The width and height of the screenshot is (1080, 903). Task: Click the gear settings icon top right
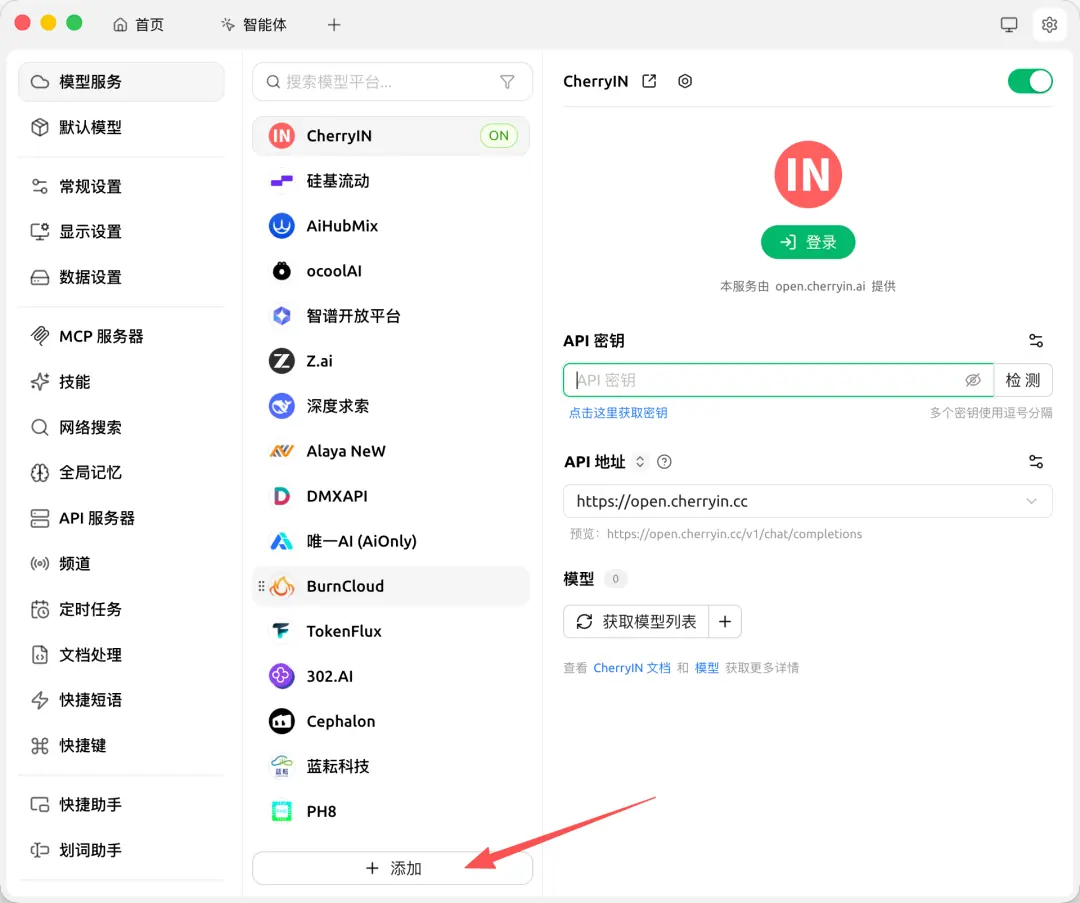(1049, 25)
